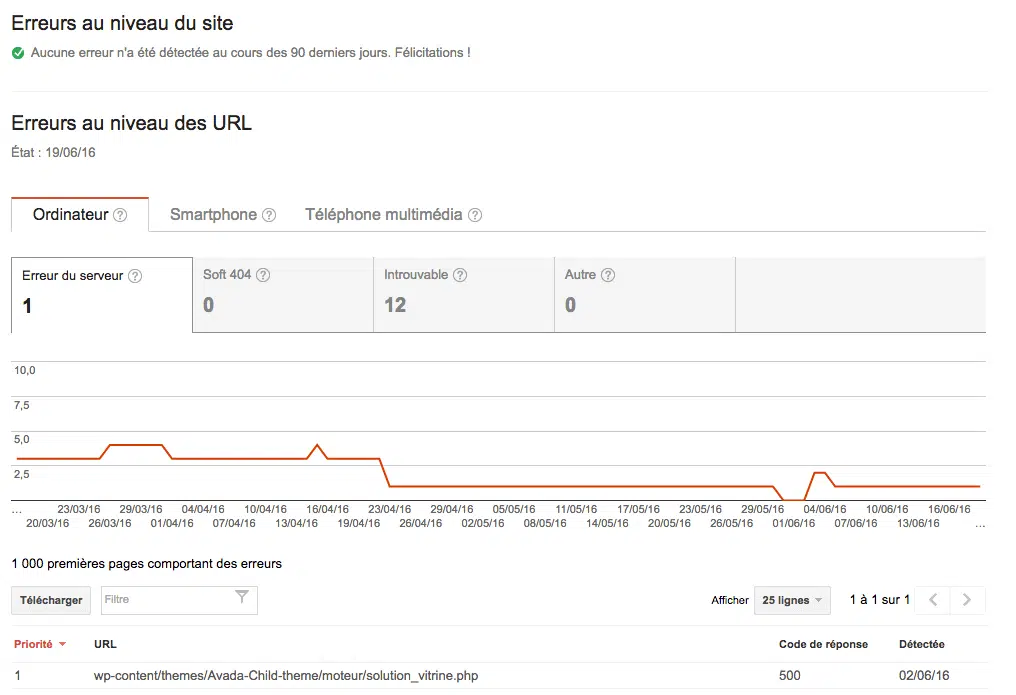Click help icon next to Autre
This screenshot has width=1016, height=695.
click(x=608, y=275)
